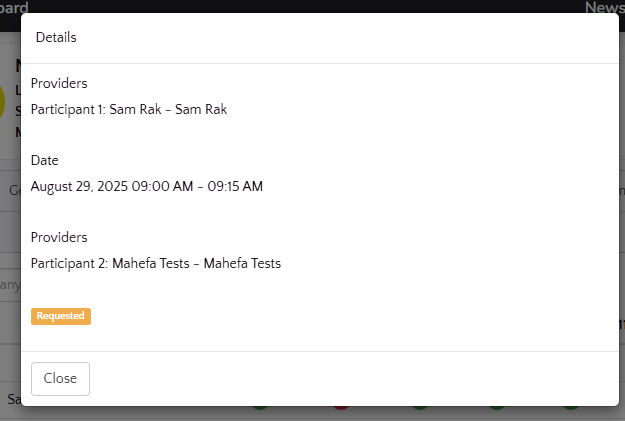Click the rightmost green status dot
Viewport: 625px width, 421px height.
pyautogui.click(x=570, y=408)
